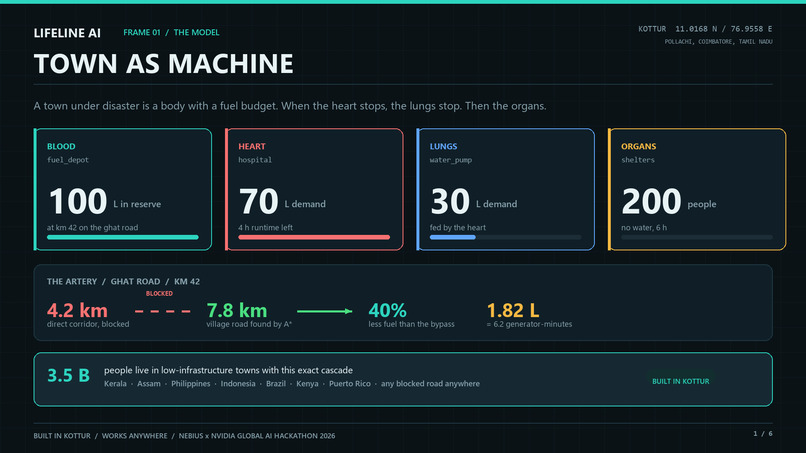Click the green route arrow
Screen dimensions: 806x453
pyautogui.click(x=325, y=311)
